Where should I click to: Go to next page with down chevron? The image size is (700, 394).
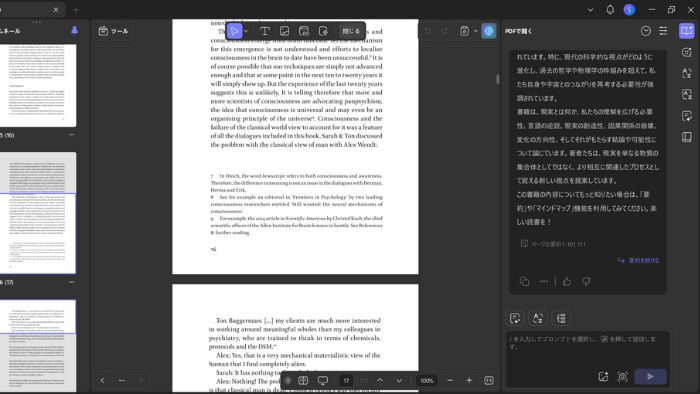399,381
